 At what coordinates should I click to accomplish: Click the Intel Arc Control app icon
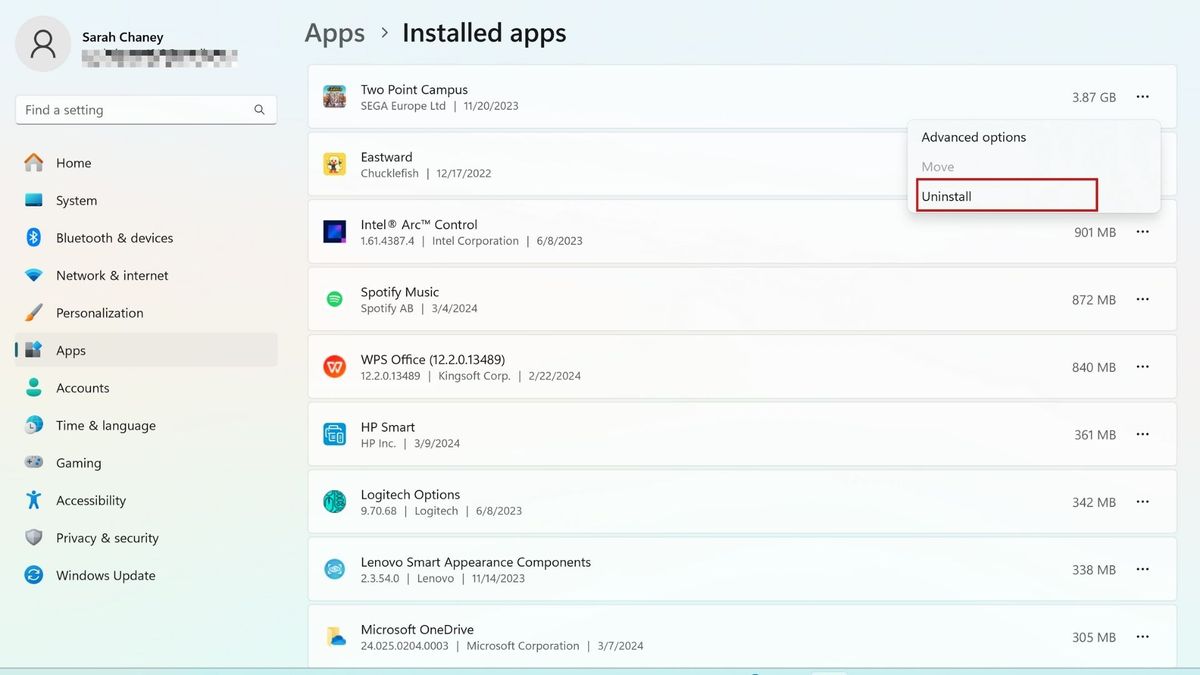[x=334, y=232]
